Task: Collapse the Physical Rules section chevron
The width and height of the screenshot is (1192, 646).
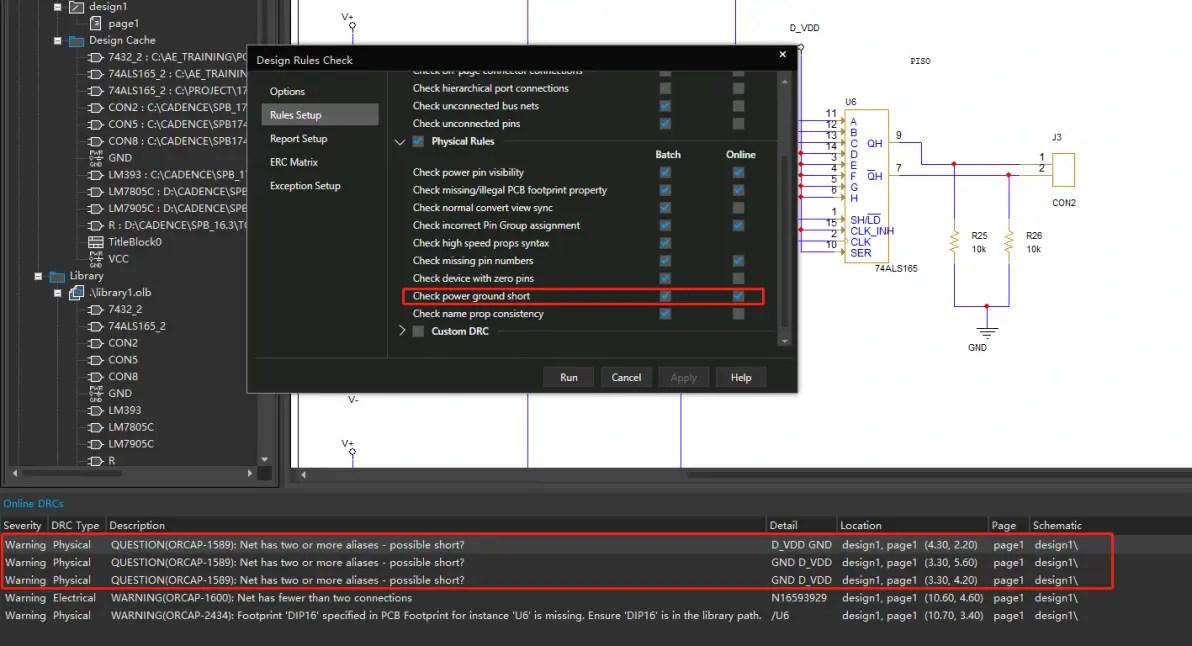Action: (400, 142)
